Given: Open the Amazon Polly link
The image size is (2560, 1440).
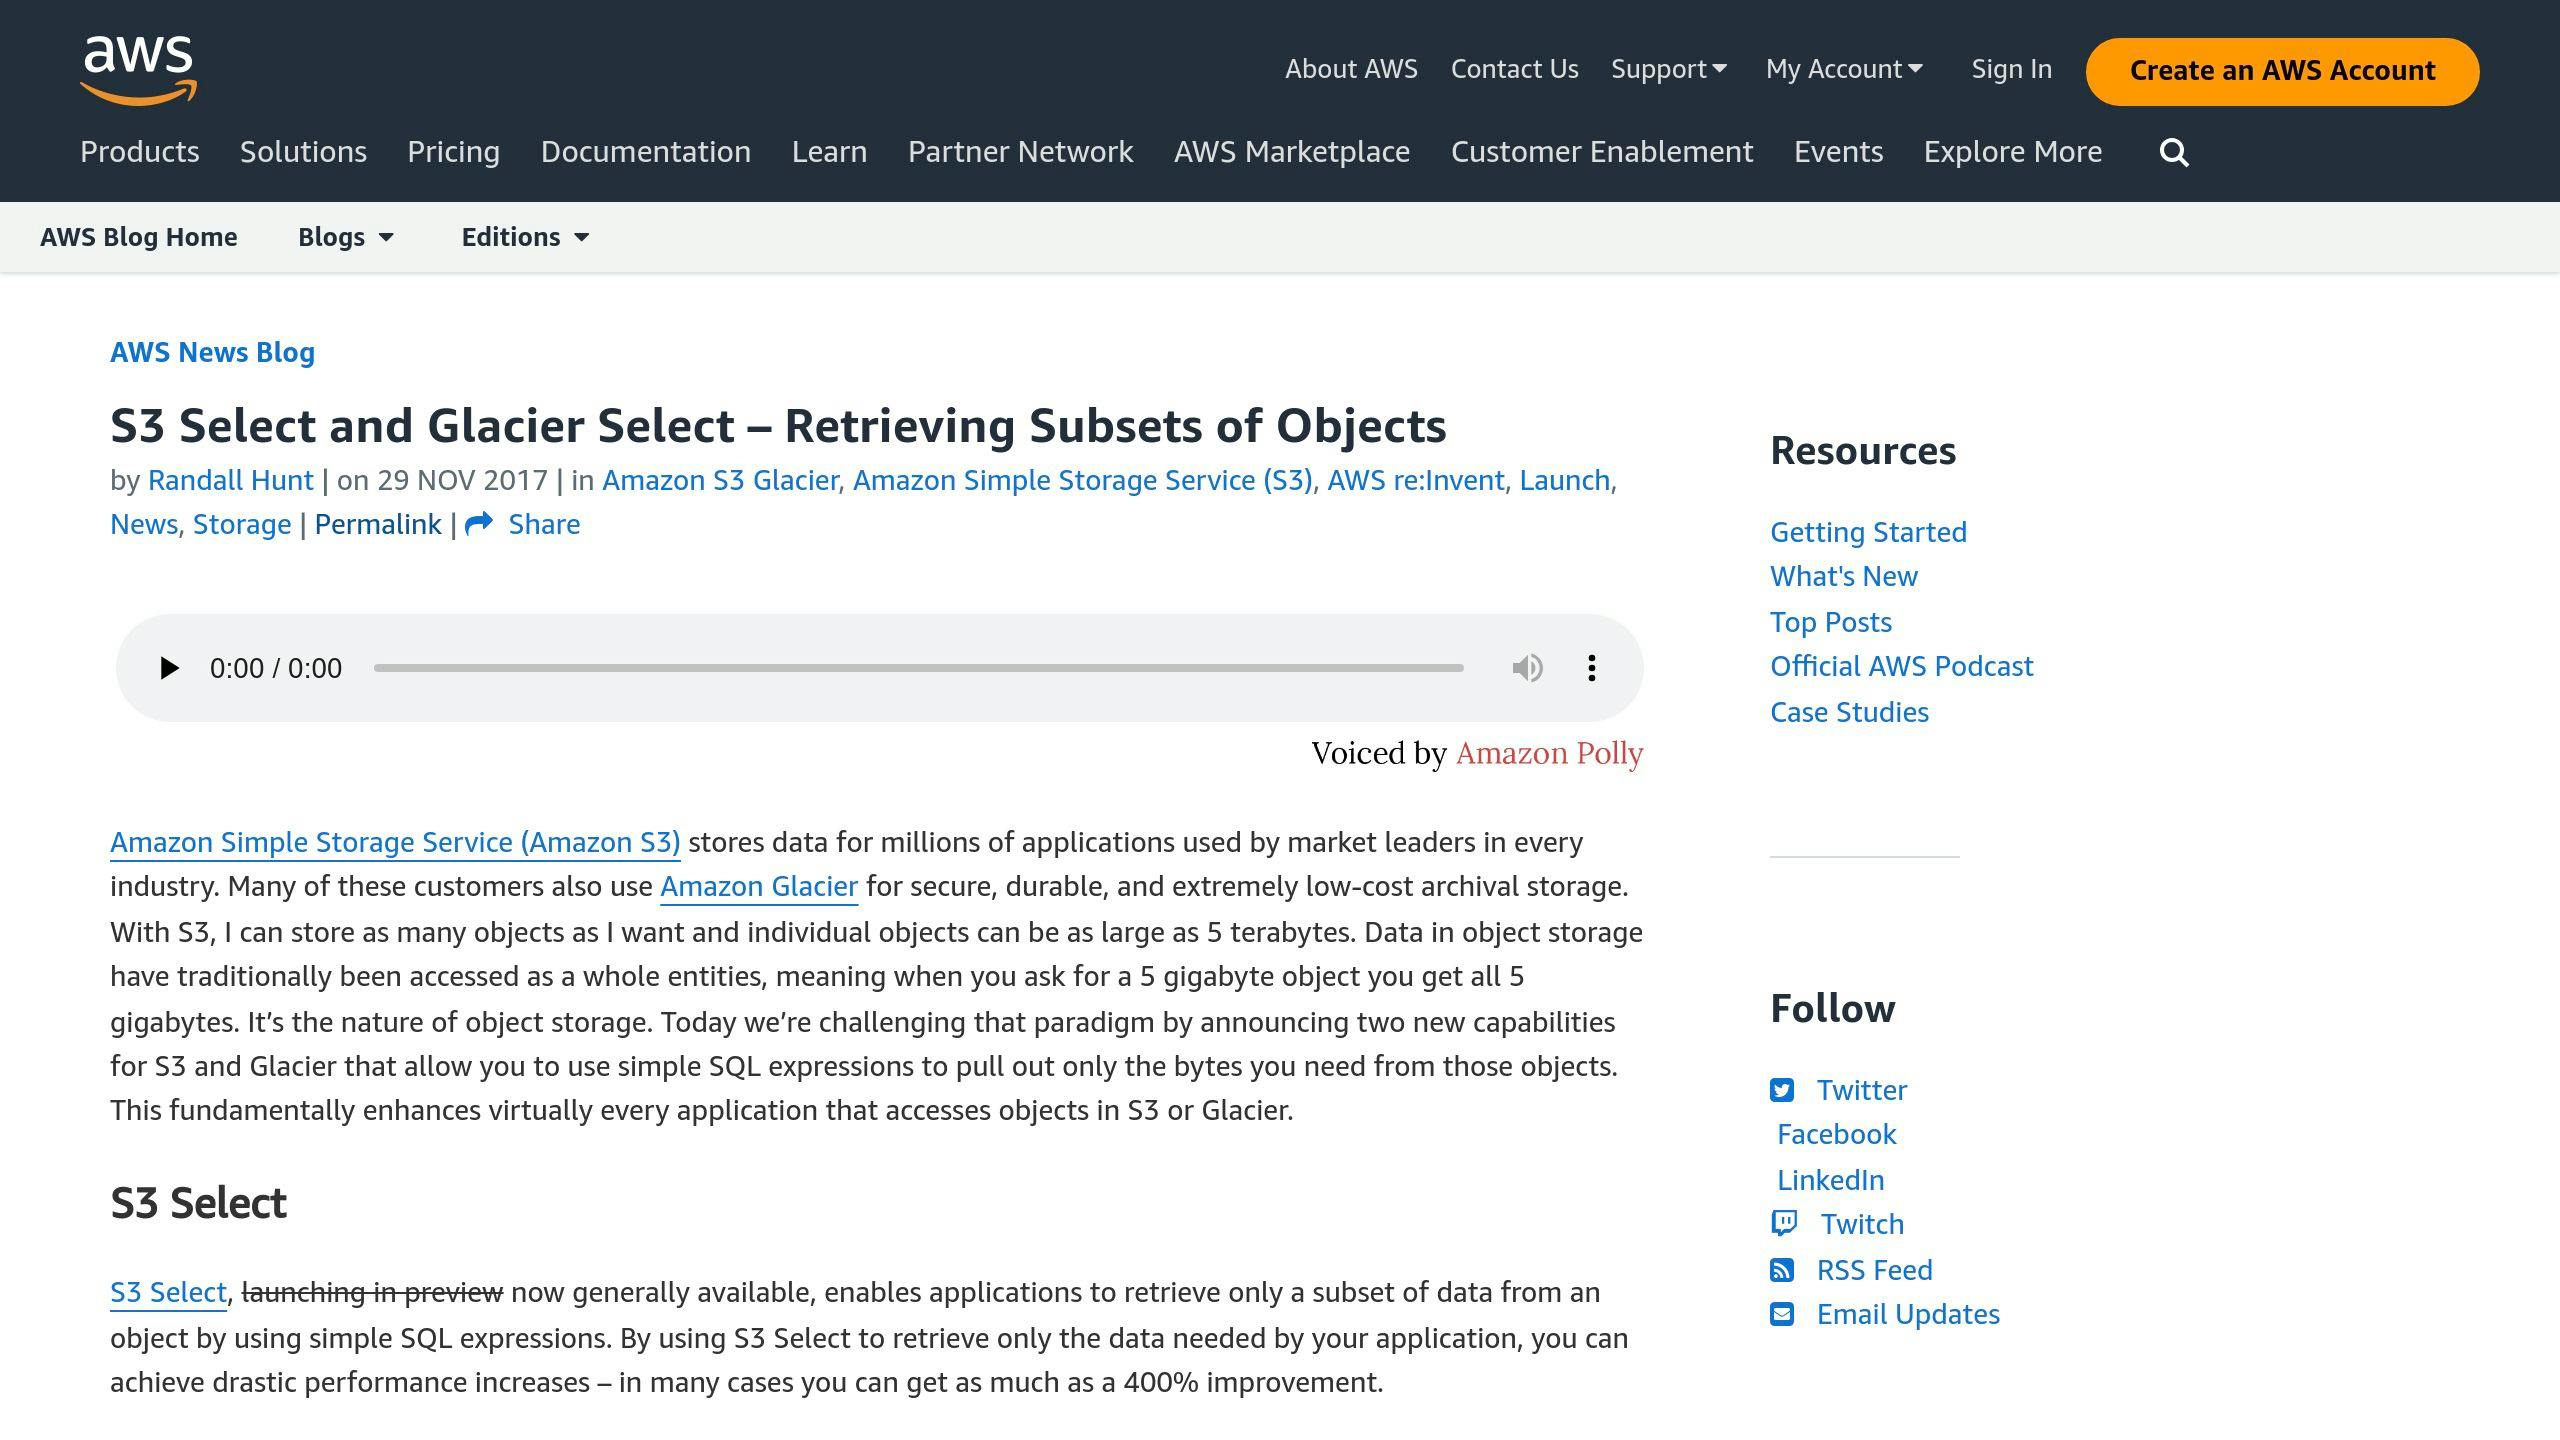Looking at the screenshot, I should click(1549, 753).
